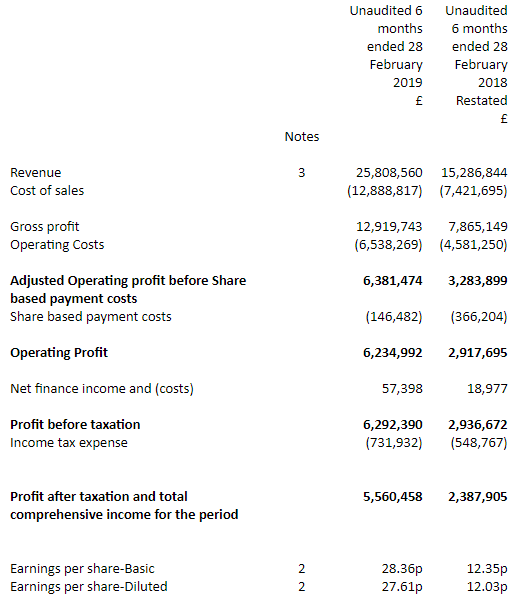Click the 2018 revenue value 15,286,844
Viewport: 512px width, 597px height.
point(474,173)
